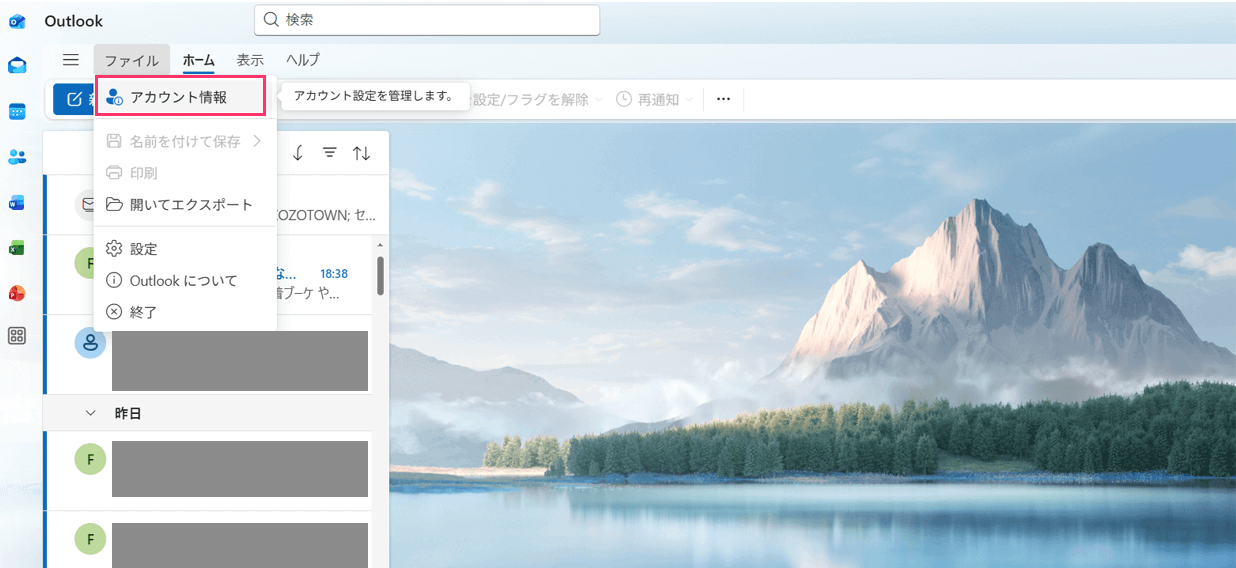Open the three-dots more options button
This screenshot has height=568, width=1236.
pos(724,99)
